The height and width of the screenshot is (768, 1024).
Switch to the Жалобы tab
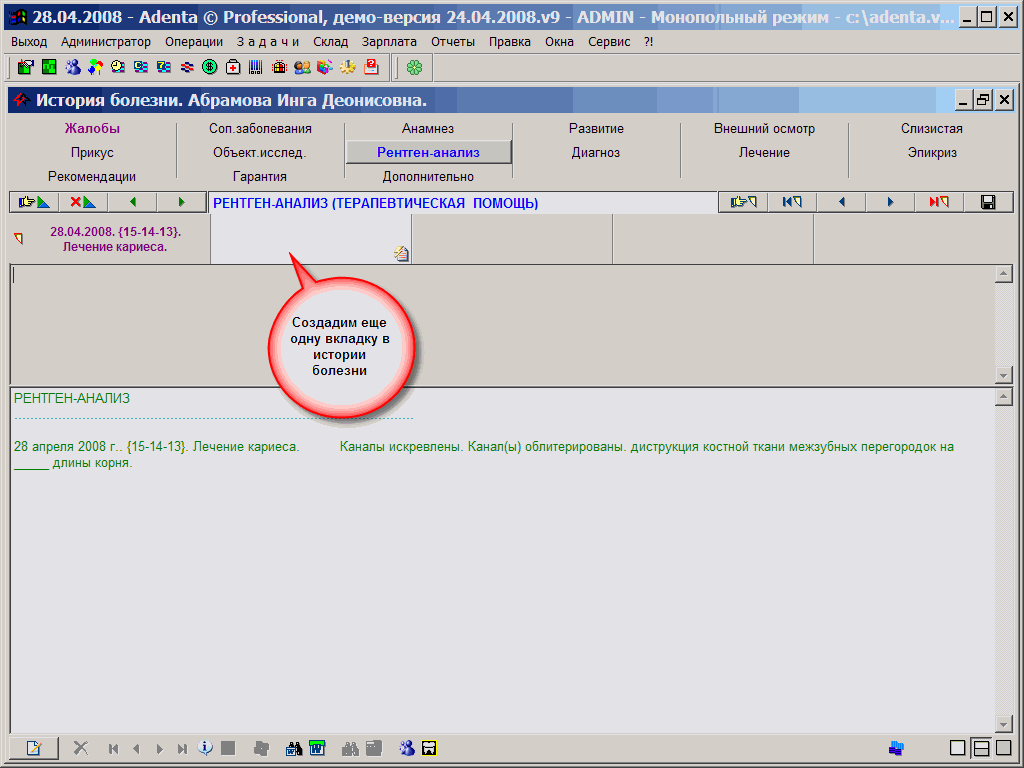point(92,129)
